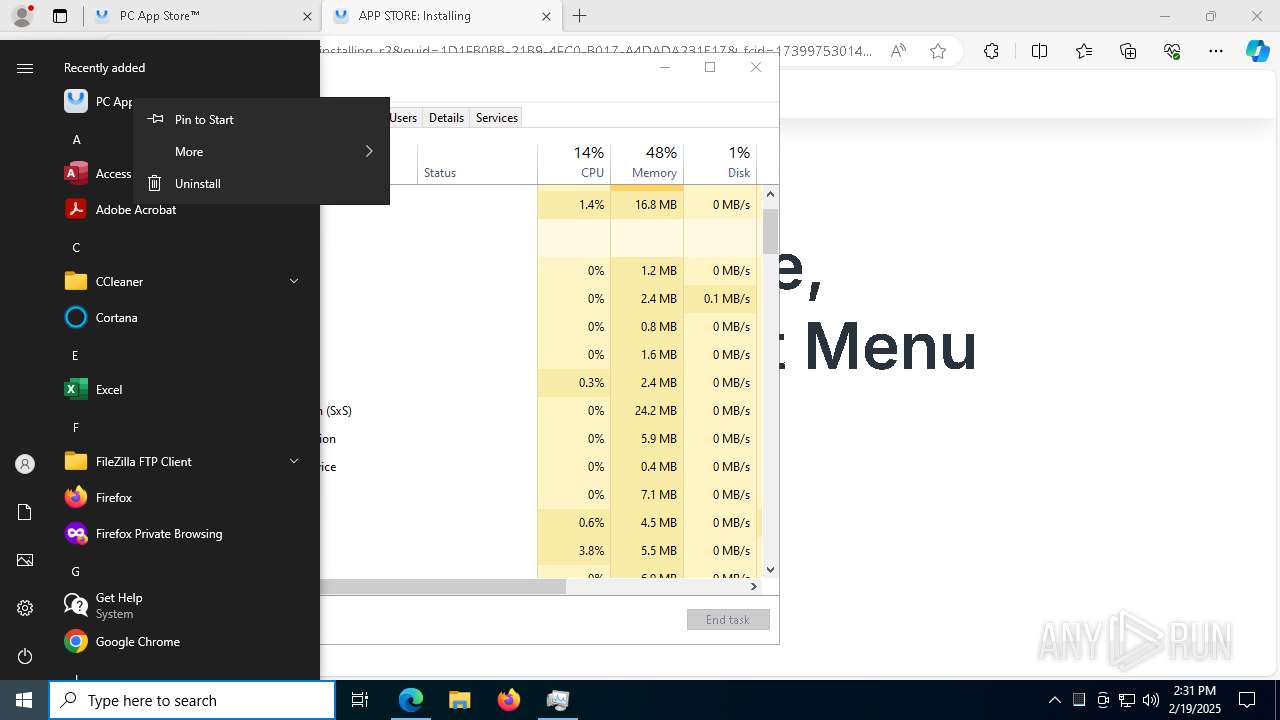Viewport: 1280px width, 720px height.
Task: Open Task View on the taskbar
Action: point(360,700)
